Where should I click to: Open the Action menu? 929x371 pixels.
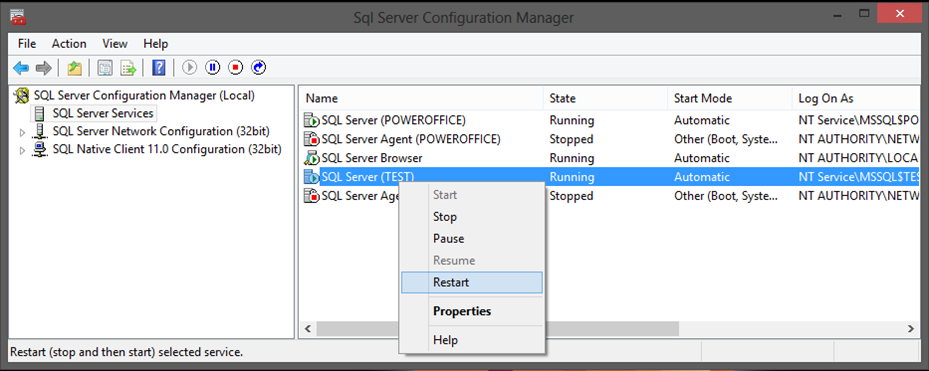point(69,44)
